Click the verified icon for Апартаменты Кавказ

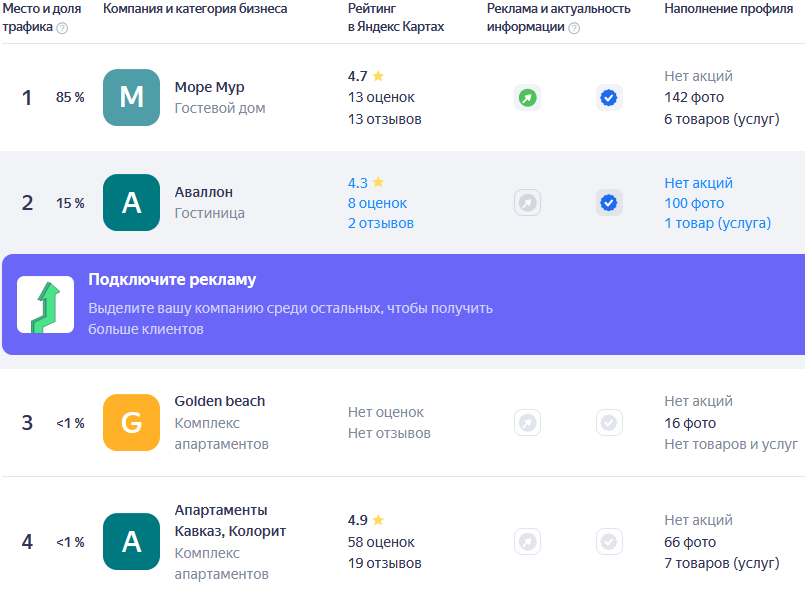(x=609, y=542)
